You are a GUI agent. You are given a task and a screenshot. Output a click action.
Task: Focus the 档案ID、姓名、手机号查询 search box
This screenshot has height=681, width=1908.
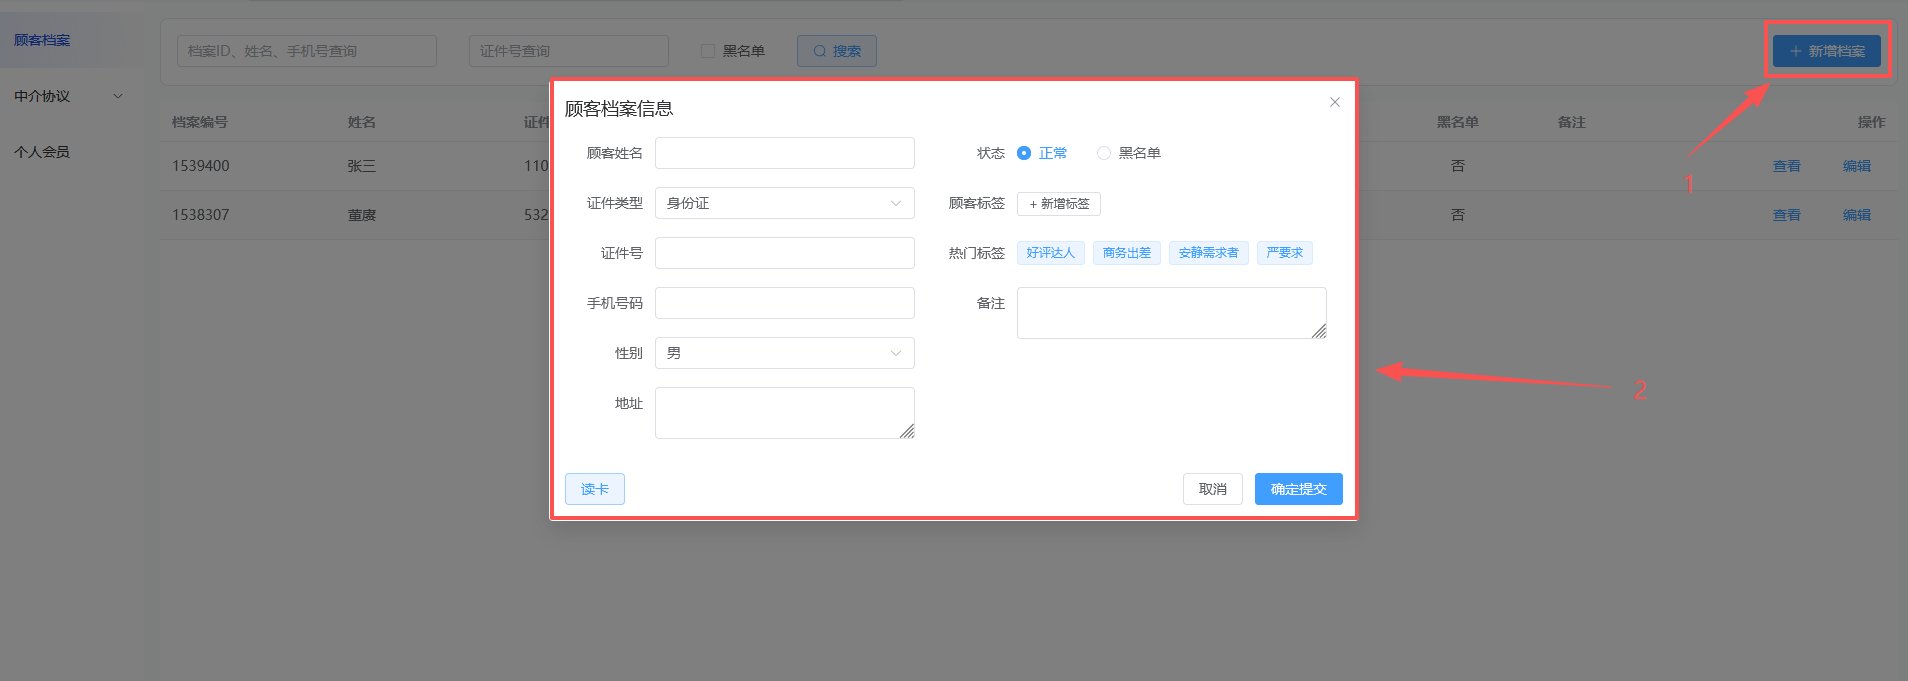[x=307, y=51]
